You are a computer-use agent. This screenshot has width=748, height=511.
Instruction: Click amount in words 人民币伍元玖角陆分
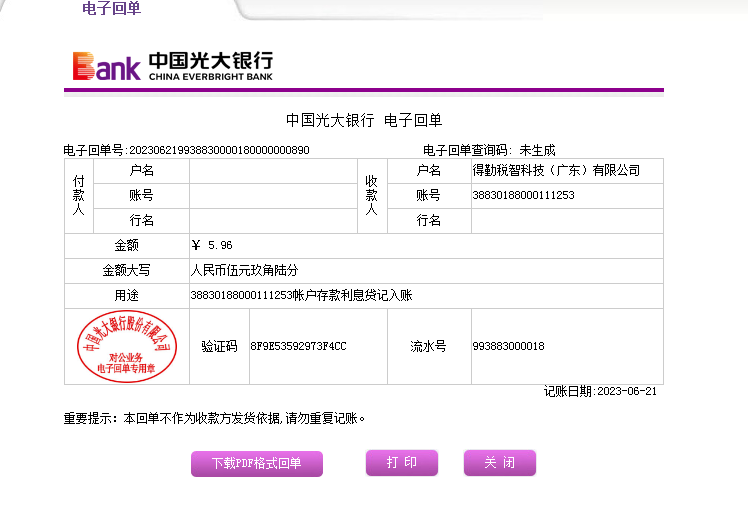244,271
